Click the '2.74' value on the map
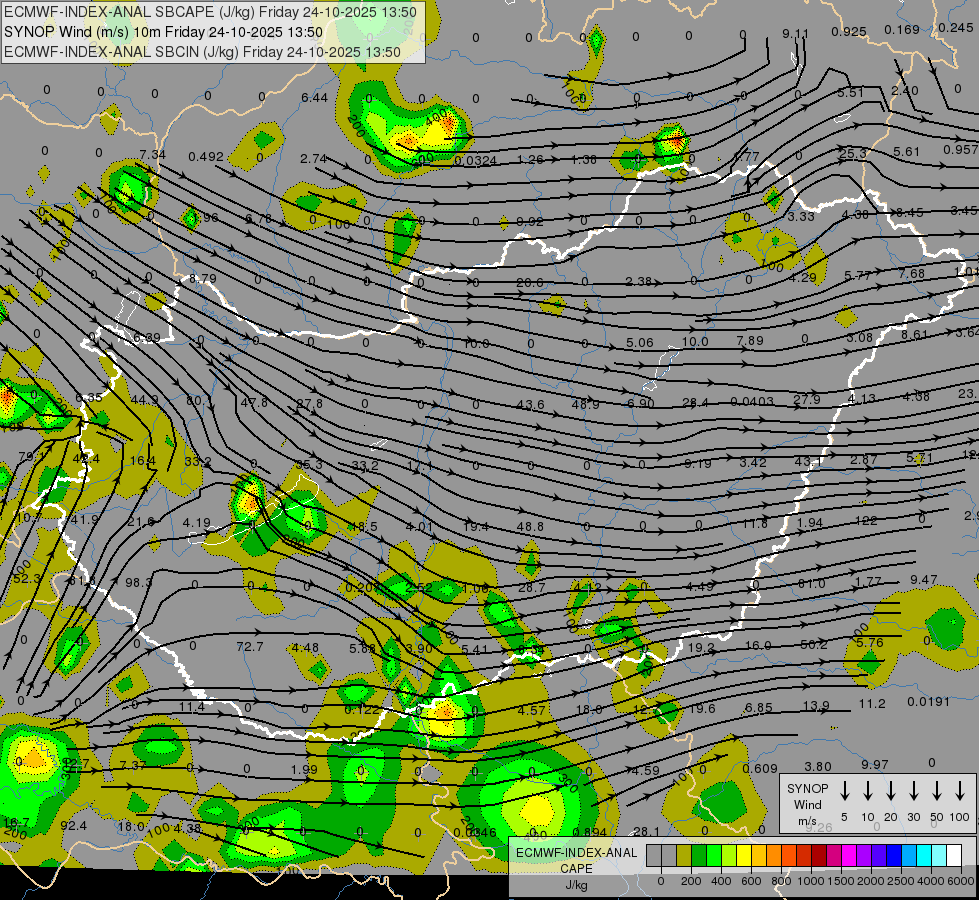Screen dimensions: 979x900 pyautogui.click(x=313, y=159)
